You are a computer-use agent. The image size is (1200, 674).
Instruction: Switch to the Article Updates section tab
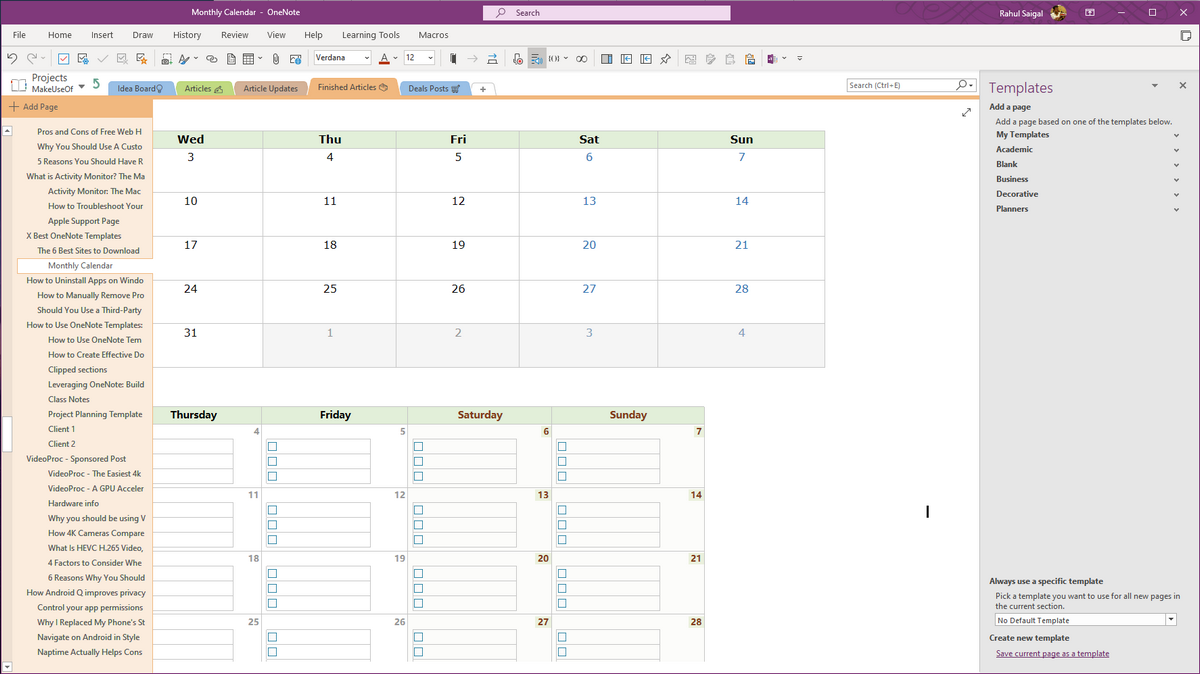click(x=270, y=88)
